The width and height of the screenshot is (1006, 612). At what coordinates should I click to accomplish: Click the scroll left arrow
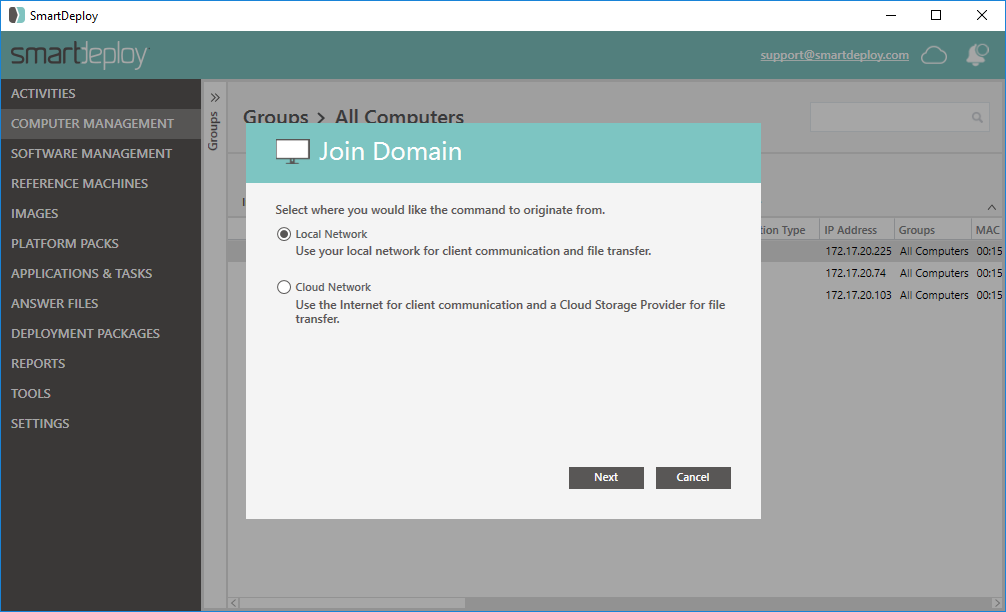pos(234,603)
